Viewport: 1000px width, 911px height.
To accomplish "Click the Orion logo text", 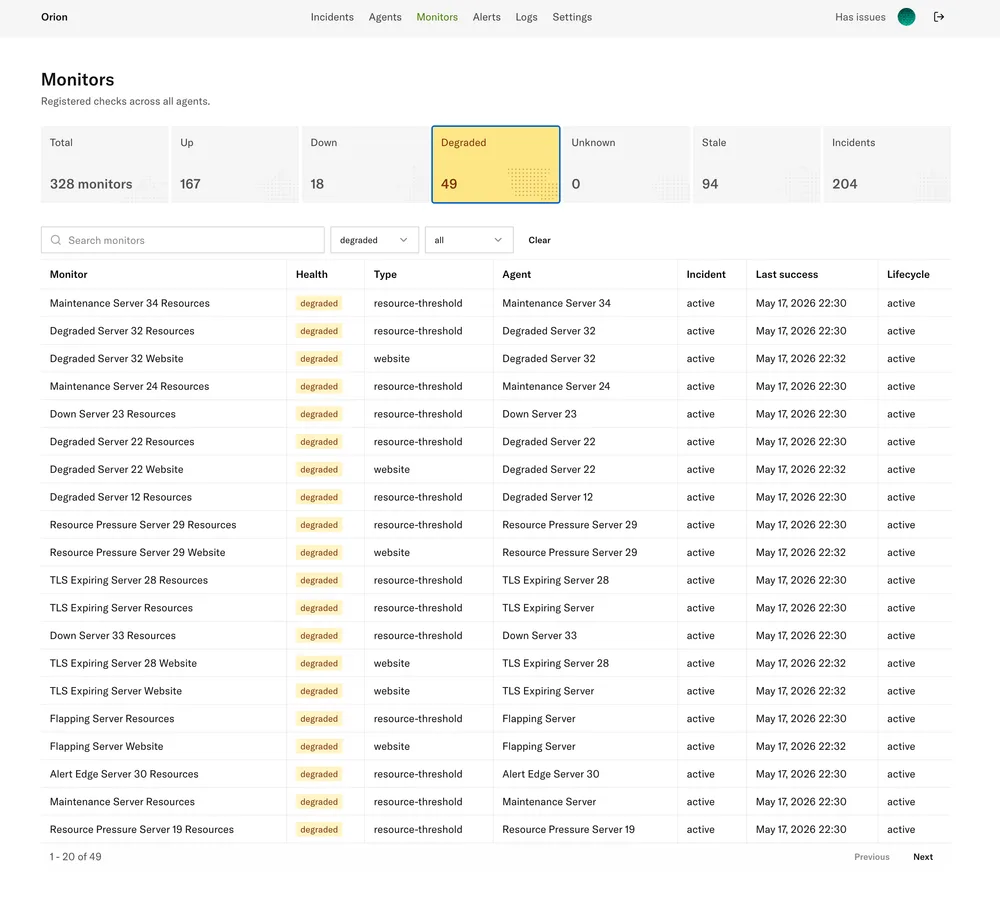I will coord(54,17).
